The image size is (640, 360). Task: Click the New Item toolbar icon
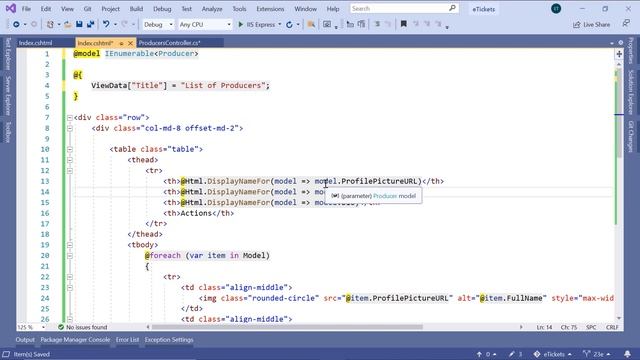coord(50,24)
